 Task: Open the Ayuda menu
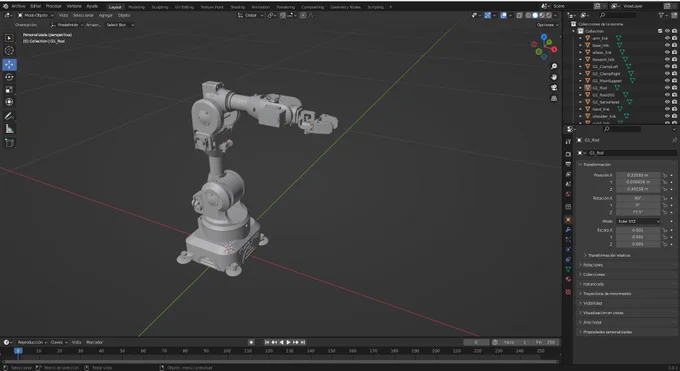coord(92,6)
